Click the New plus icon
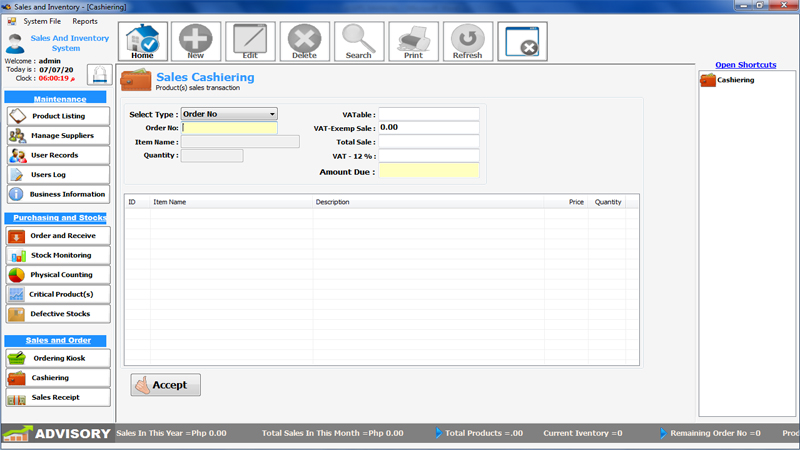 point(196,42)
